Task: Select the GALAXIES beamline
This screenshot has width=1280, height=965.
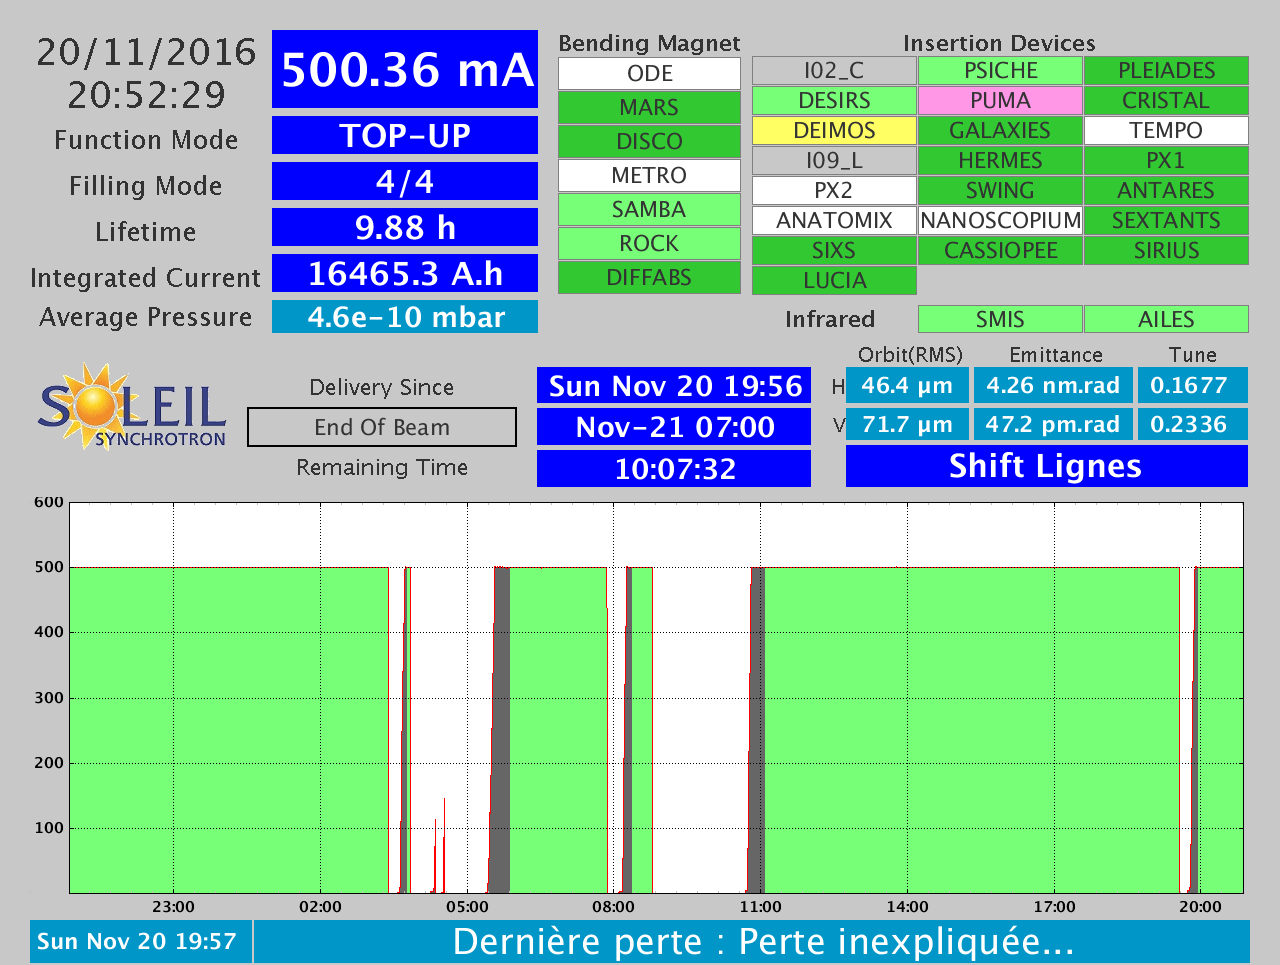Action: click(x=1000, y=130)
